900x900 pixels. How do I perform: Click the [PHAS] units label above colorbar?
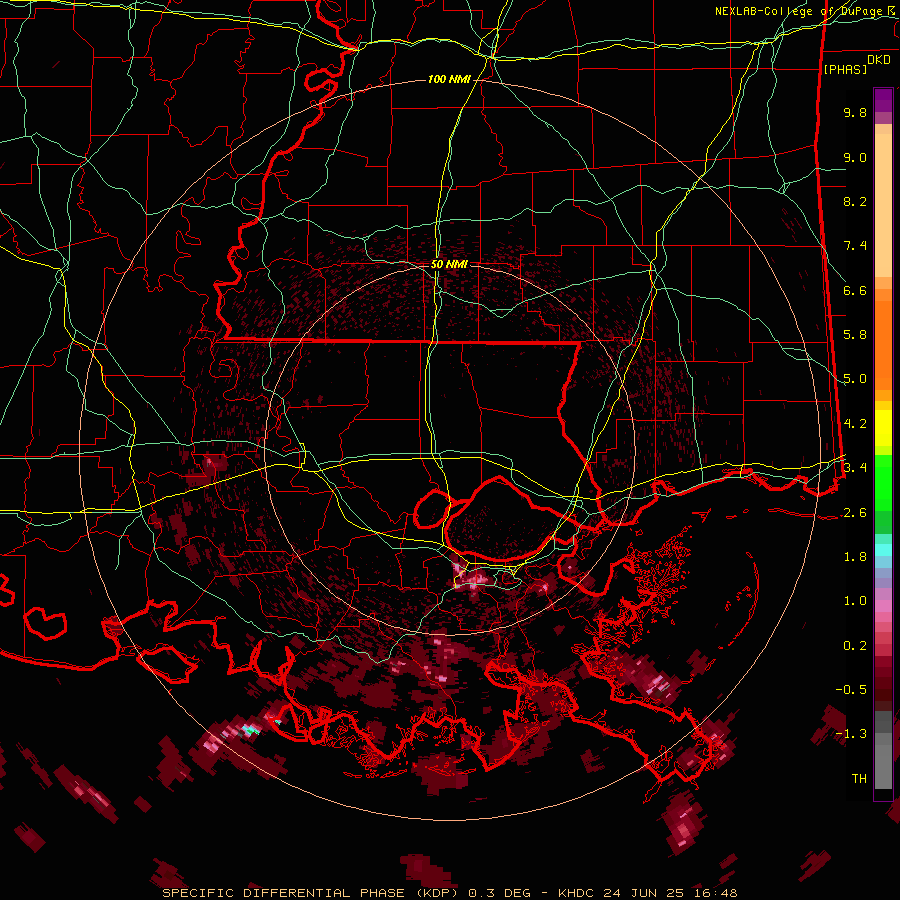(x=845, y=69)
